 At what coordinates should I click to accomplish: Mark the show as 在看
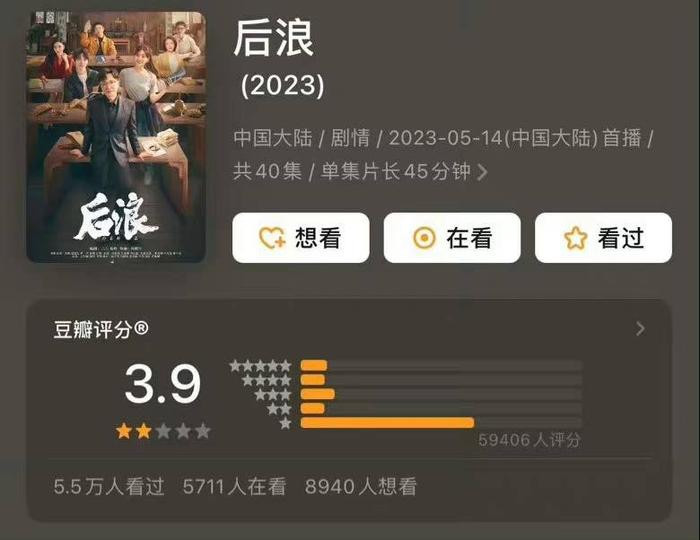(x=452, y=237)
